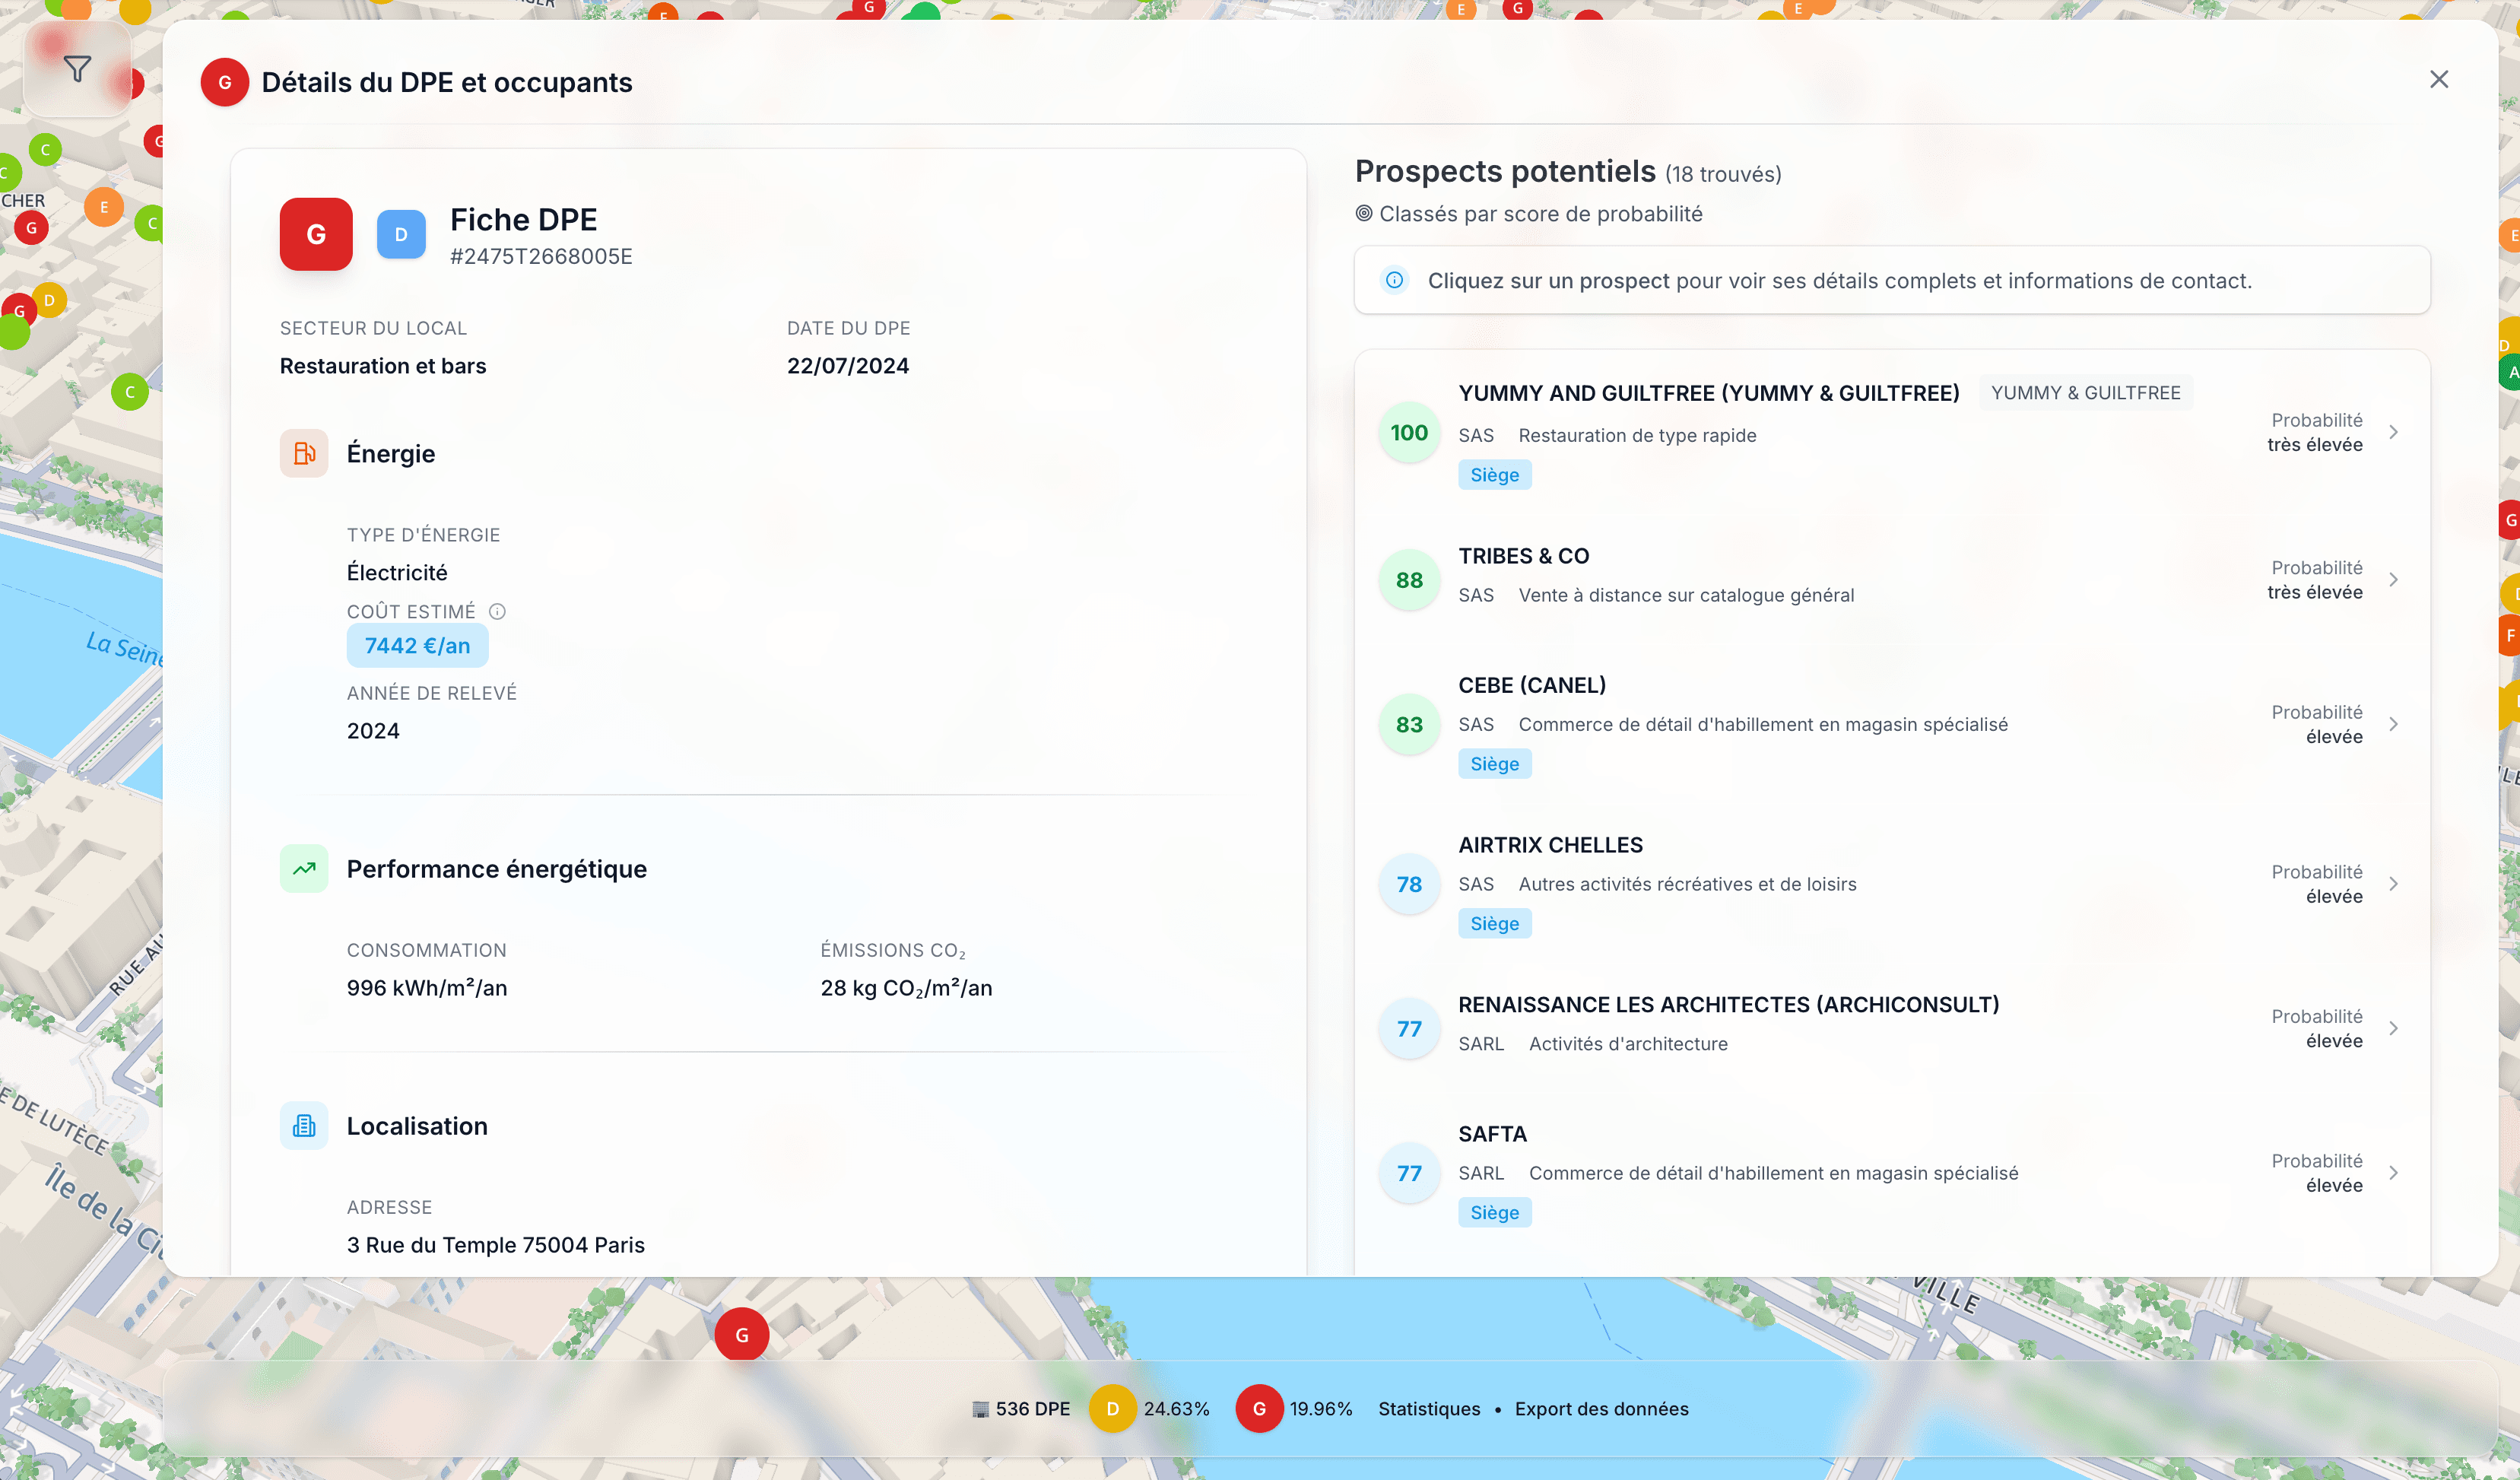Viewport: 2520px width, 1480px height.
Task: Expand the Tribes & Co prospect chevron
Action: (x=2394, y=580)
